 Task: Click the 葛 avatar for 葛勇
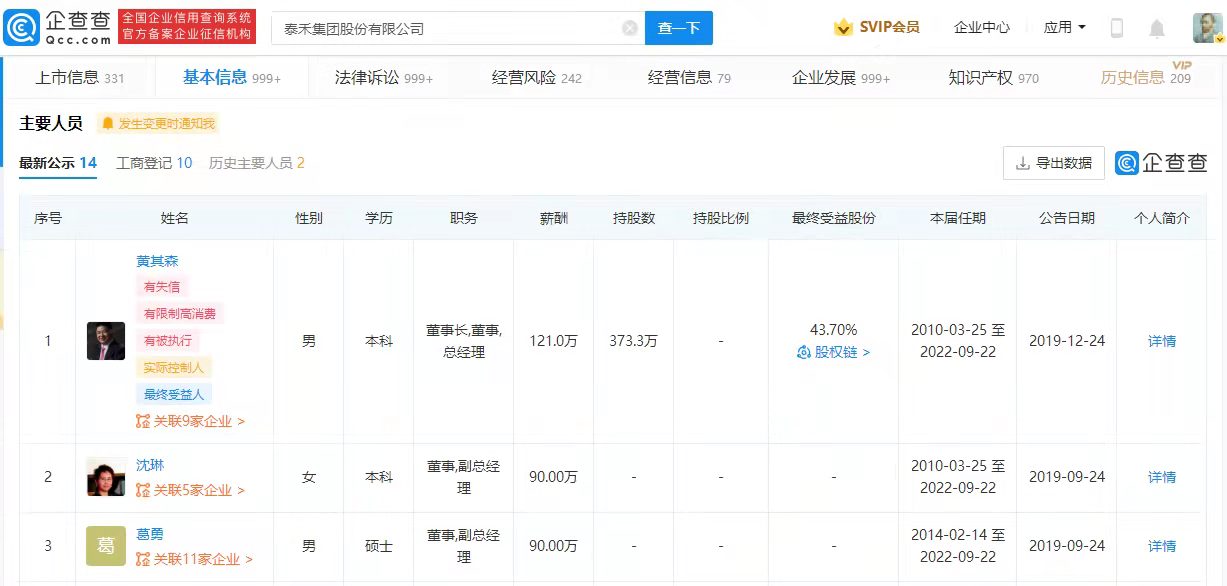tap(106, 546)
